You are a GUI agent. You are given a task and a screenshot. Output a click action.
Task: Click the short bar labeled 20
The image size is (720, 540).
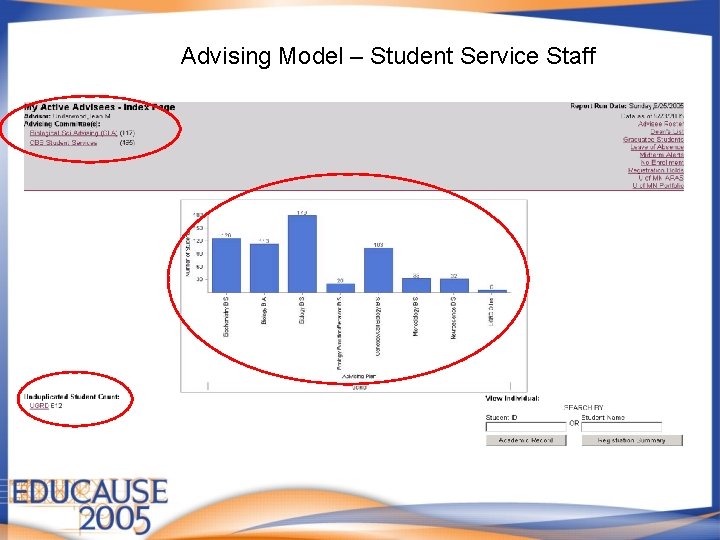pyautogui.click(x=341, y=288)
